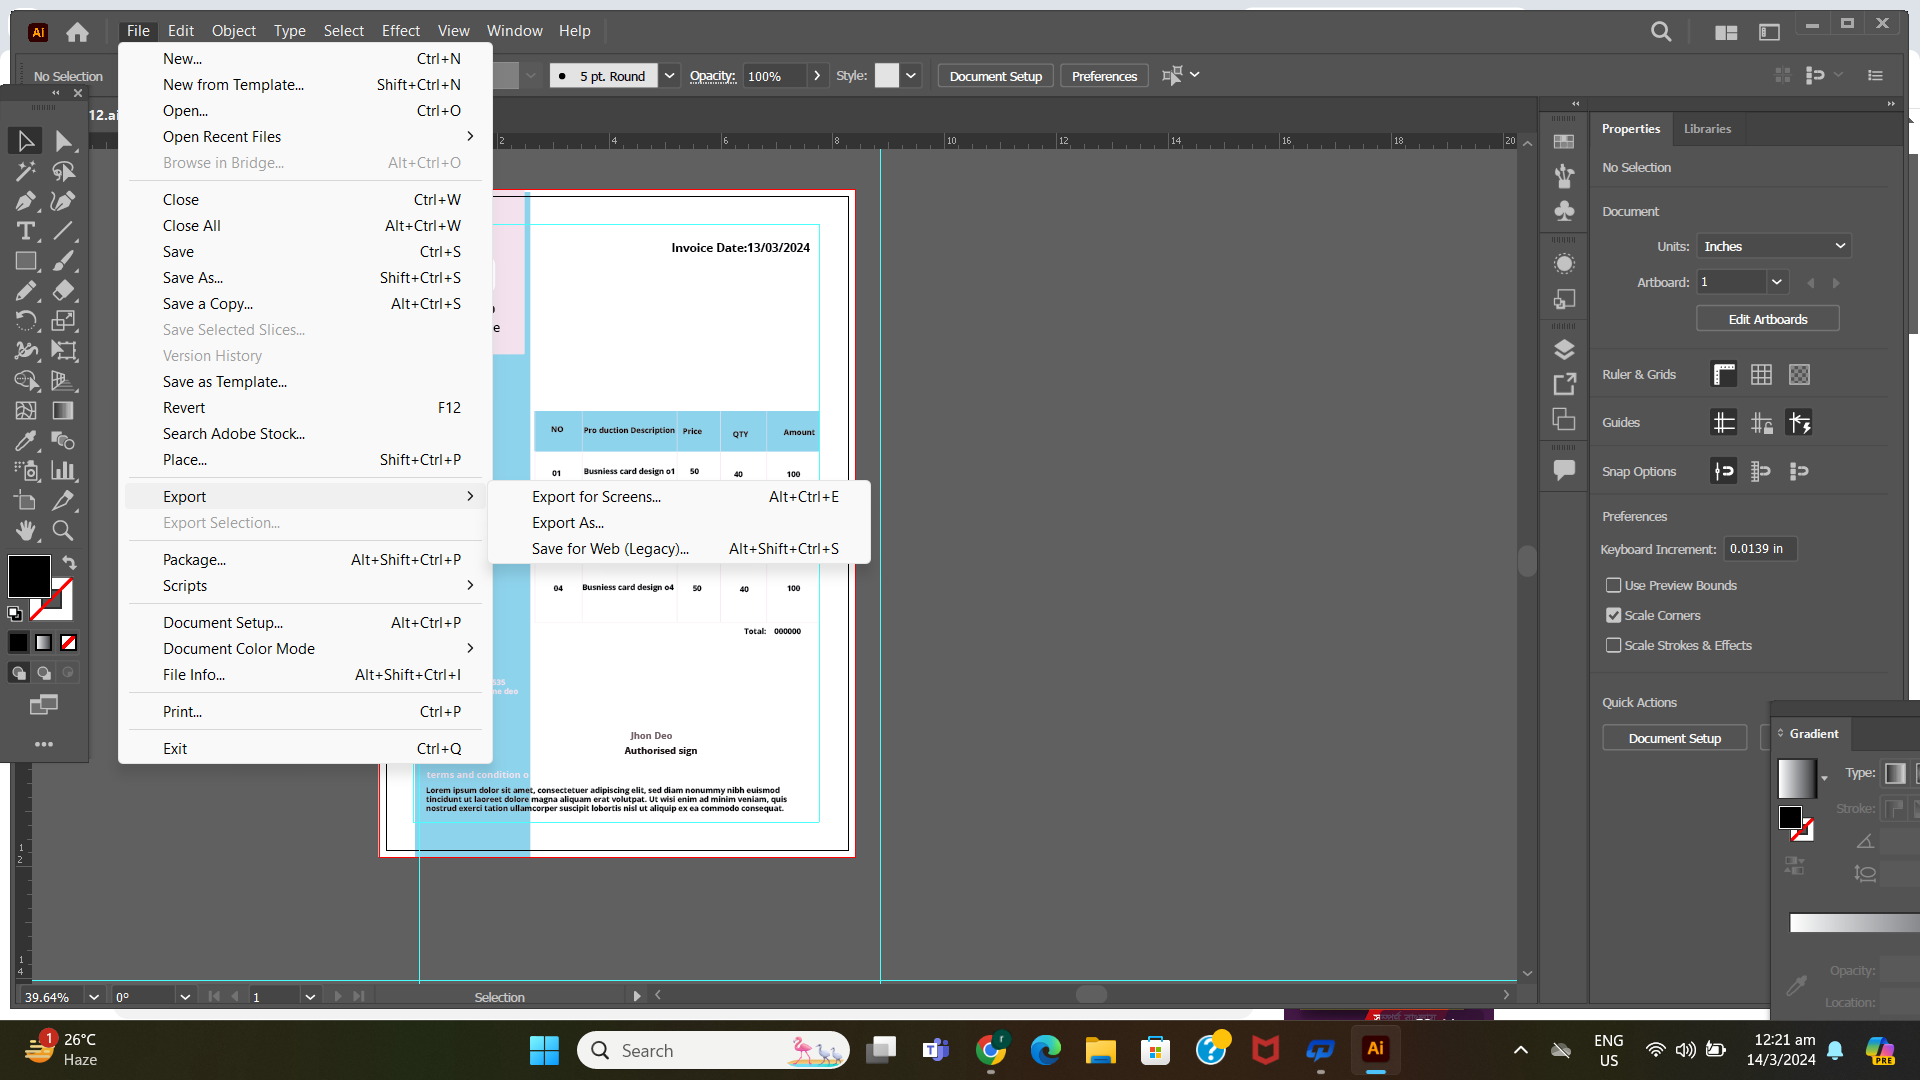This screenshot has height=1080, width=1920.
Task: Toggle Use Preview Bounds checkbox
Action: click(1613, 585)
